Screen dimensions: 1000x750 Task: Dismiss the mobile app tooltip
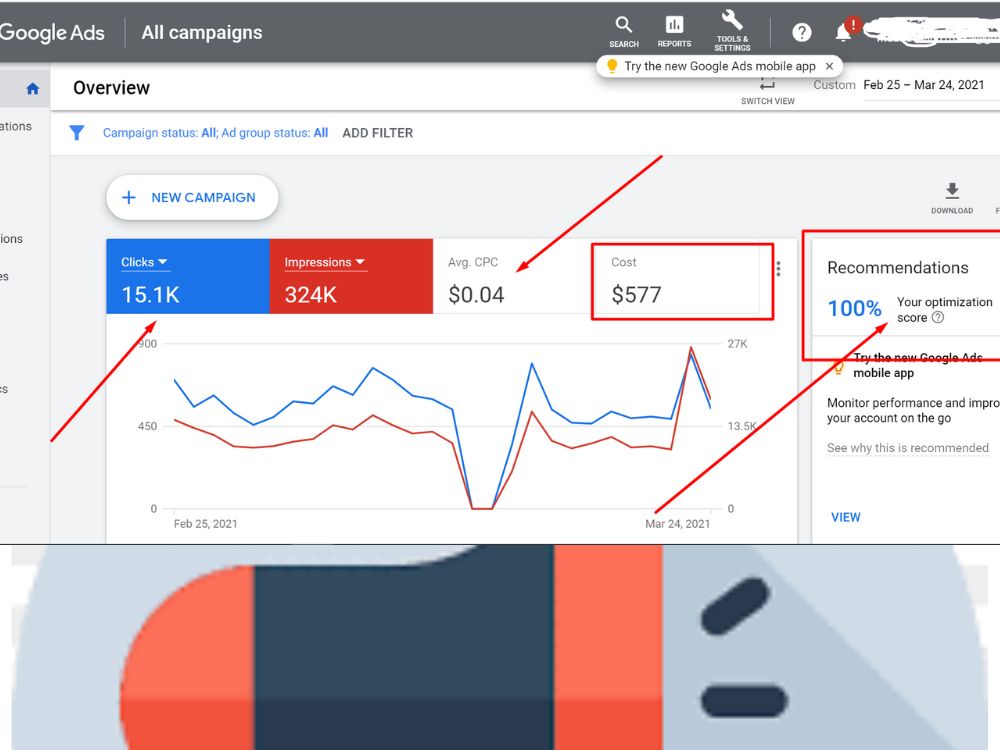pyautogui.click(x=829, y=66)
